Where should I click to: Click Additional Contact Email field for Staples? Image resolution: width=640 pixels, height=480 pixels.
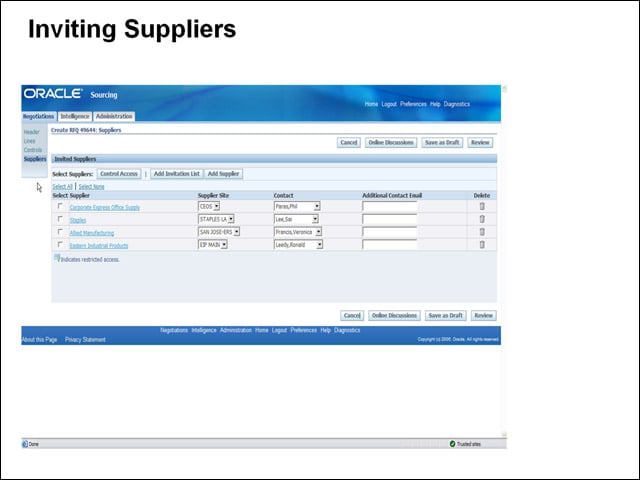390,219
